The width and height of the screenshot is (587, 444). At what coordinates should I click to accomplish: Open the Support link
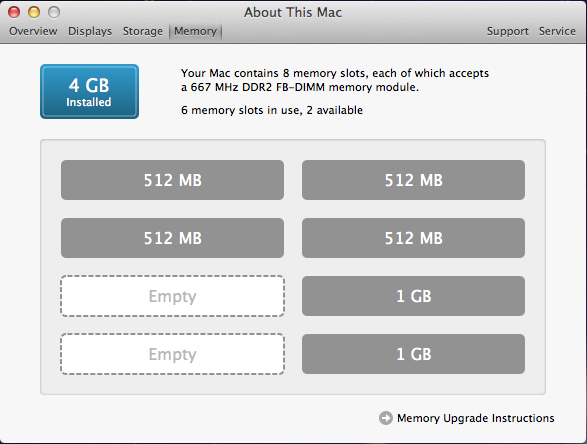(x=508, y=31)
